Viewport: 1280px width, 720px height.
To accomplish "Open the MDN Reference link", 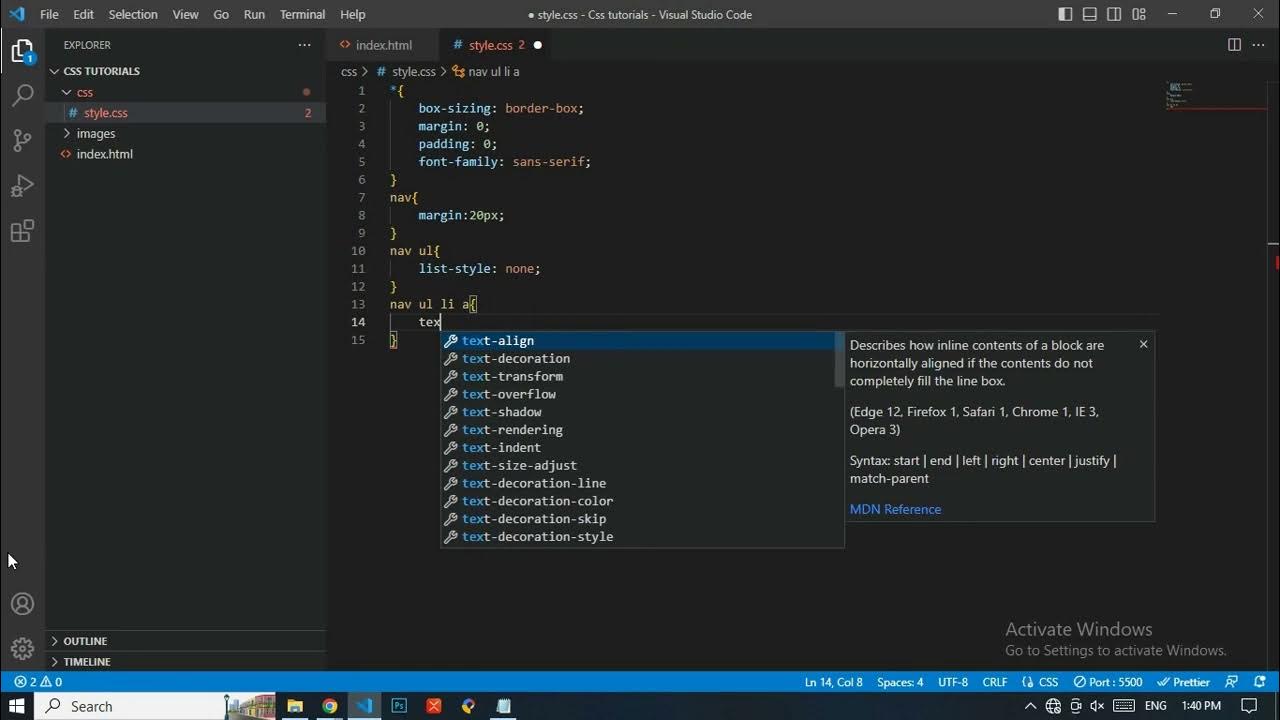I will click(895, 509).
